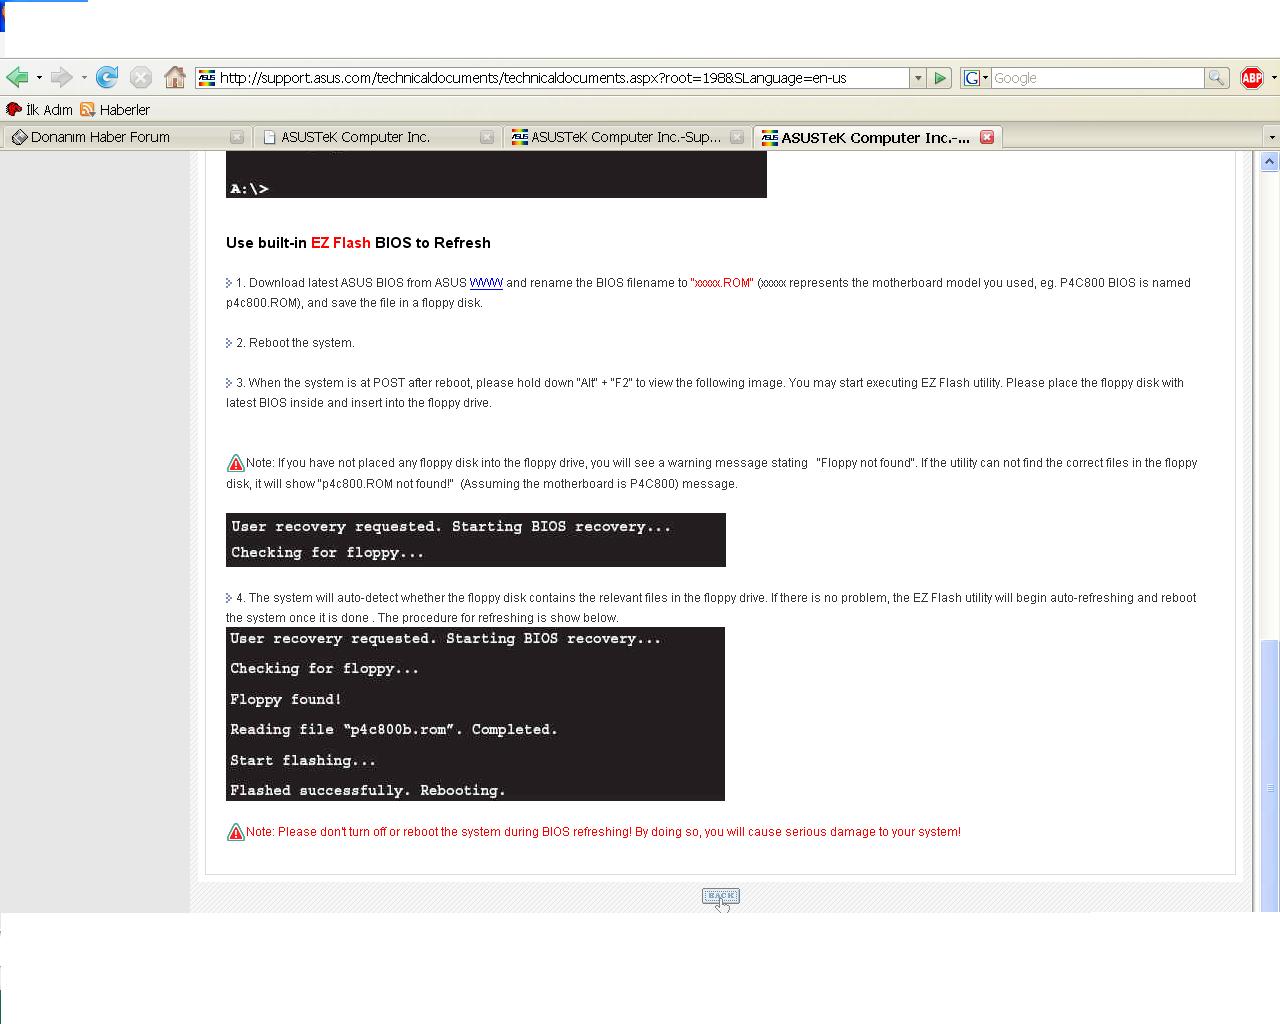
Task: Open the Adblock Plus ABP icon
Action: [1252, 78]
